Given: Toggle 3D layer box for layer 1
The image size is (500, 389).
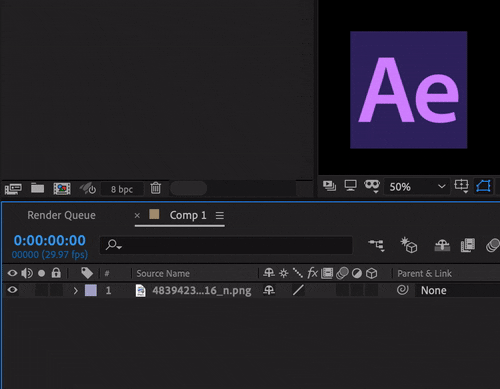Looking at the screenshot, I should pyautogui.click(x=371, y=290).
